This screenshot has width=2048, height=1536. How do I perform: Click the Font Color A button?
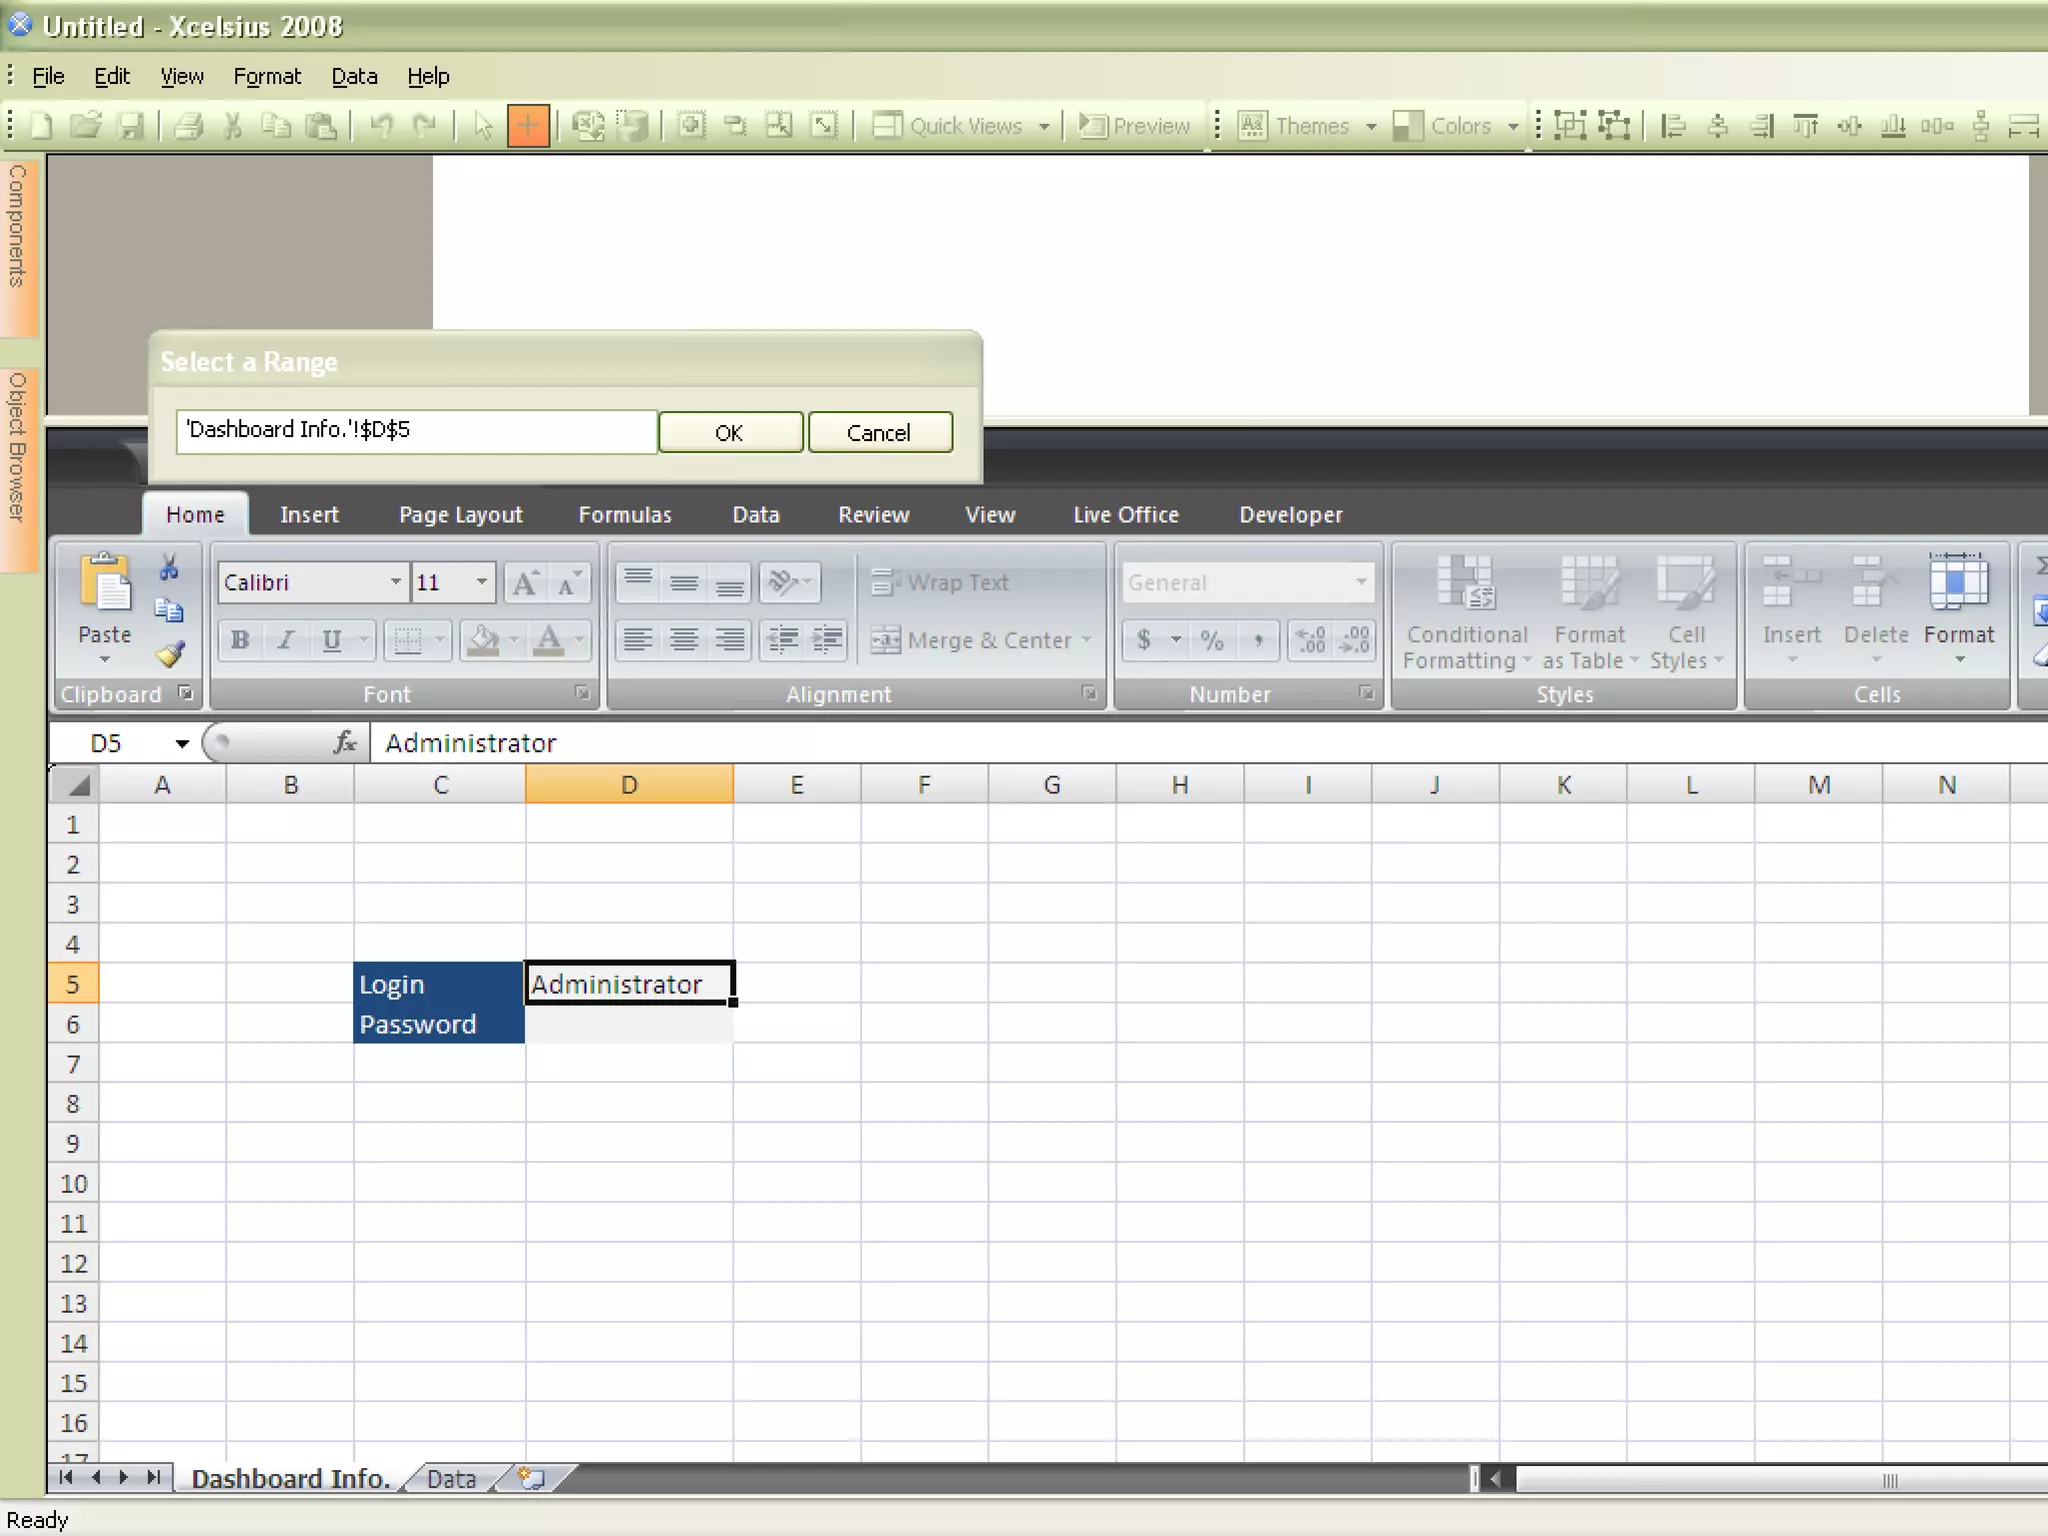pos(549,640)
